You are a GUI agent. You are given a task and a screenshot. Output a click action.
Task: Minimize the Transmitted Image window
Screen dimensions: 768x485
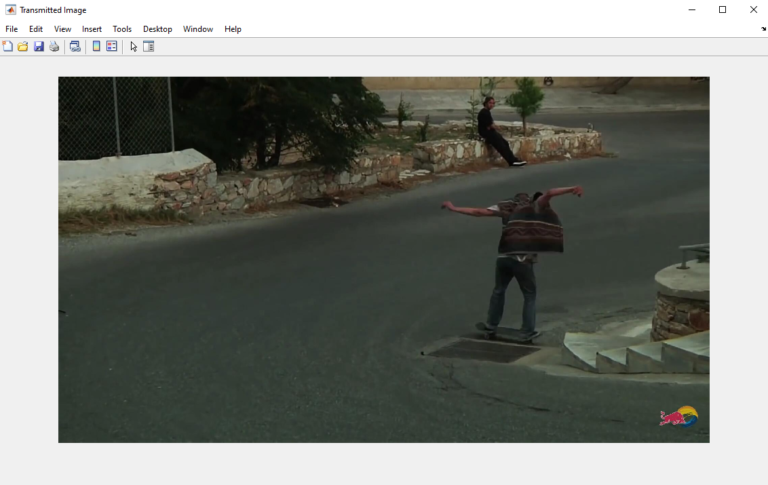click(692, 10)
